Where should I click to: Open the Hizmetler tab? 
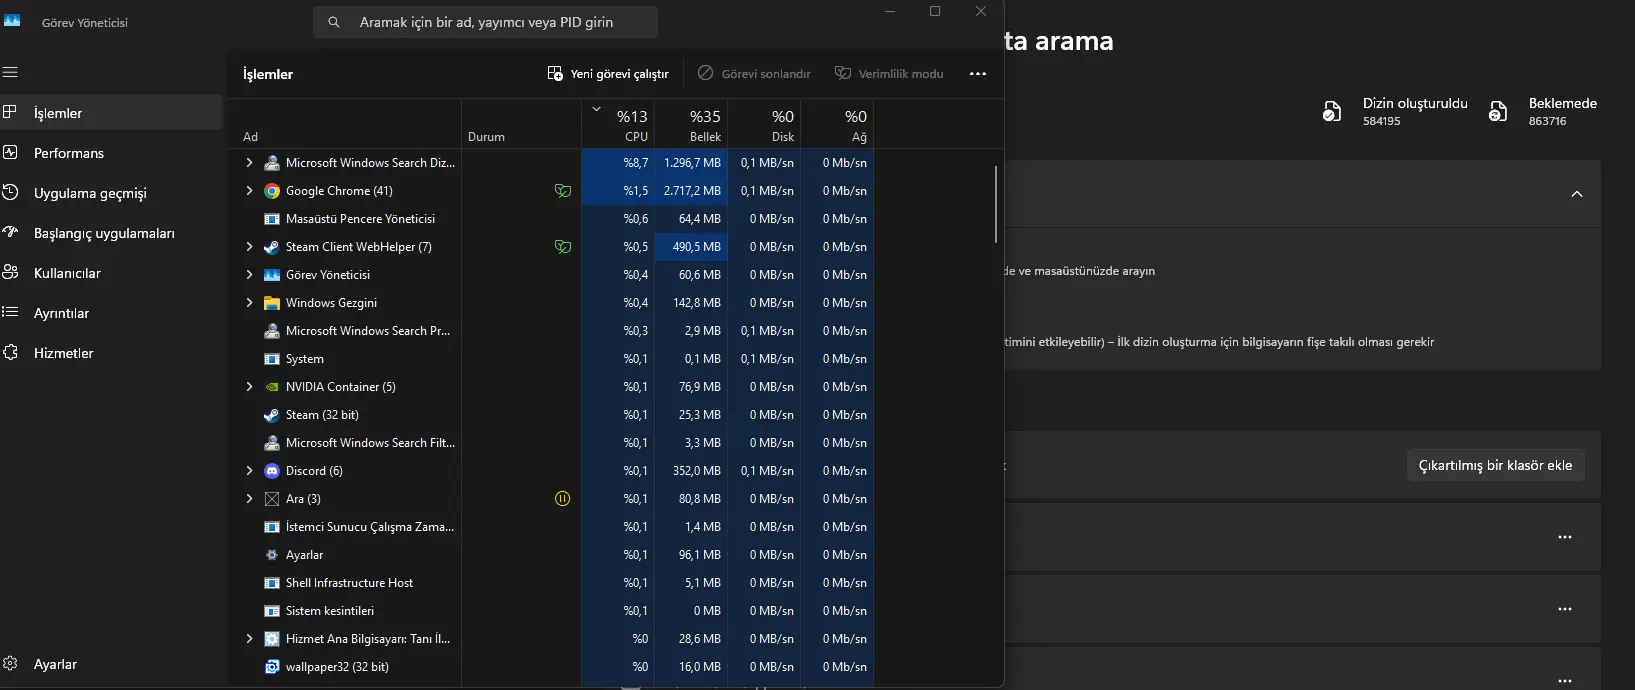point(111,353)
